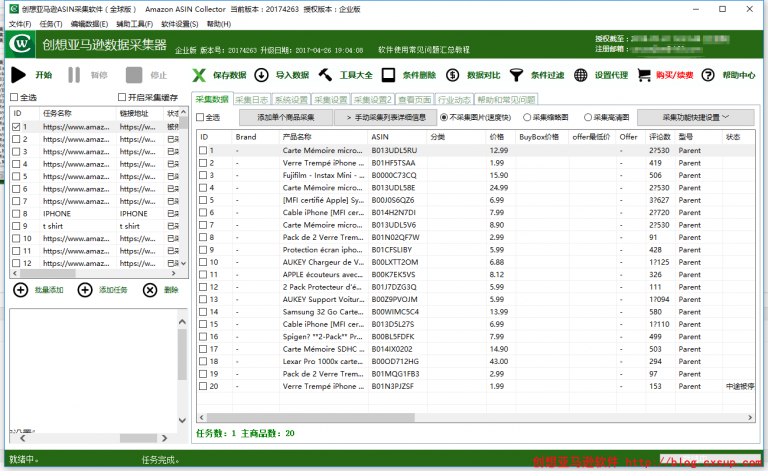
Task: Open the 编辑数据(E) menu
Action: 89,24
